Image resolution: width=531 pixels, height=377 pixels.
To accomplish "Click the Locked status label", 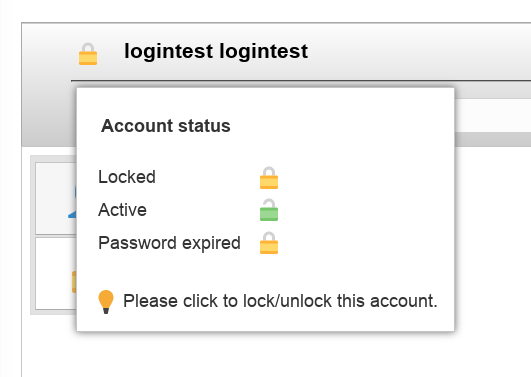I will tap(127, 177).
